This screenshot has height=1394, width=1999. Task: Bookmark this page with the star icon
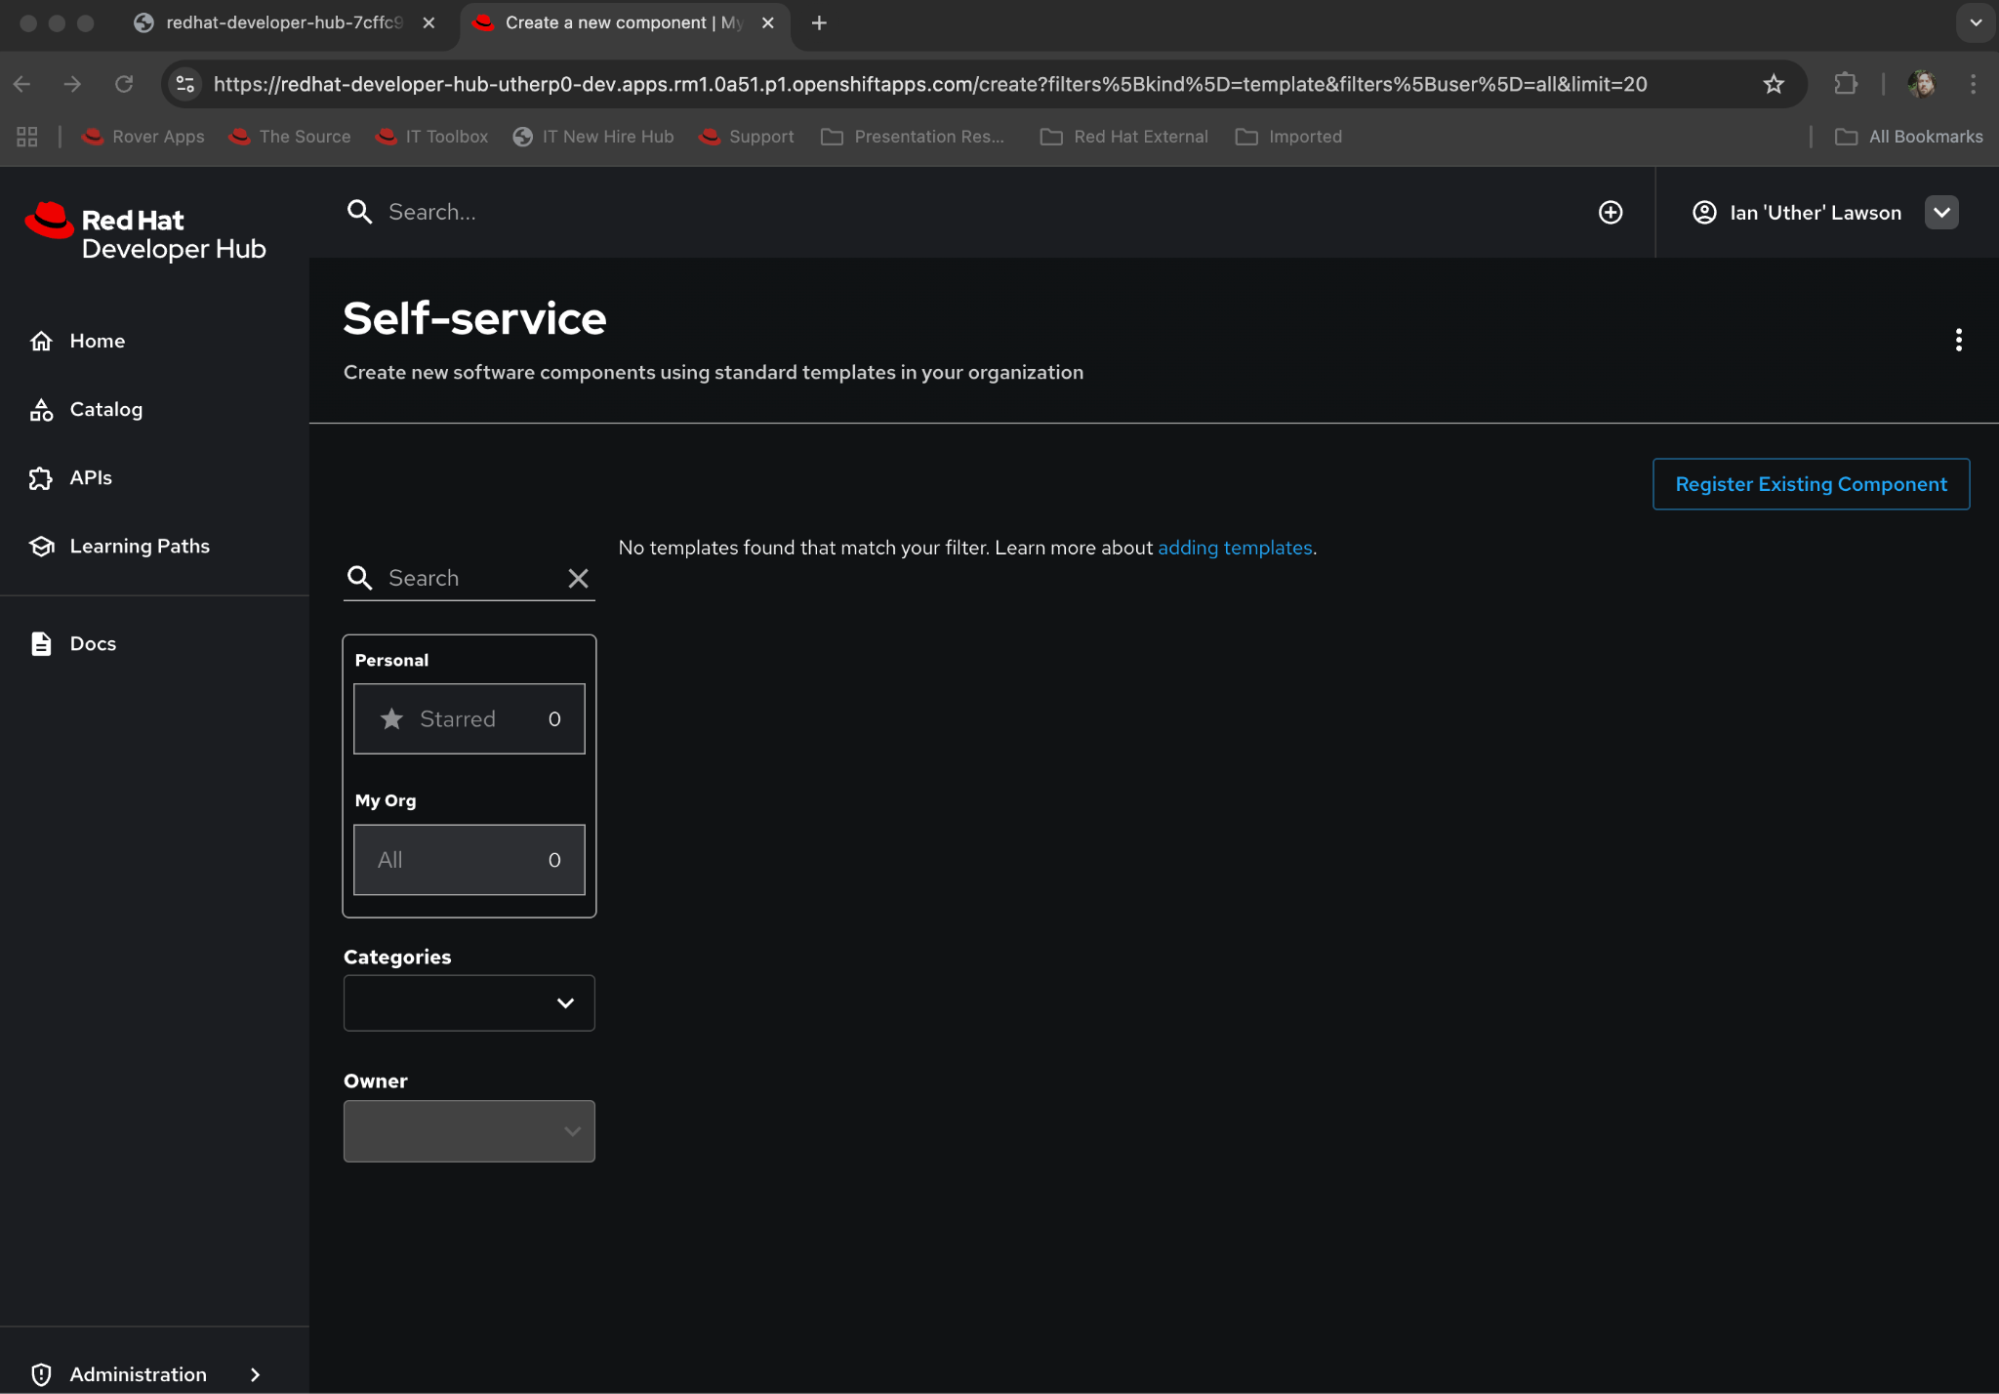[1773, 84]
